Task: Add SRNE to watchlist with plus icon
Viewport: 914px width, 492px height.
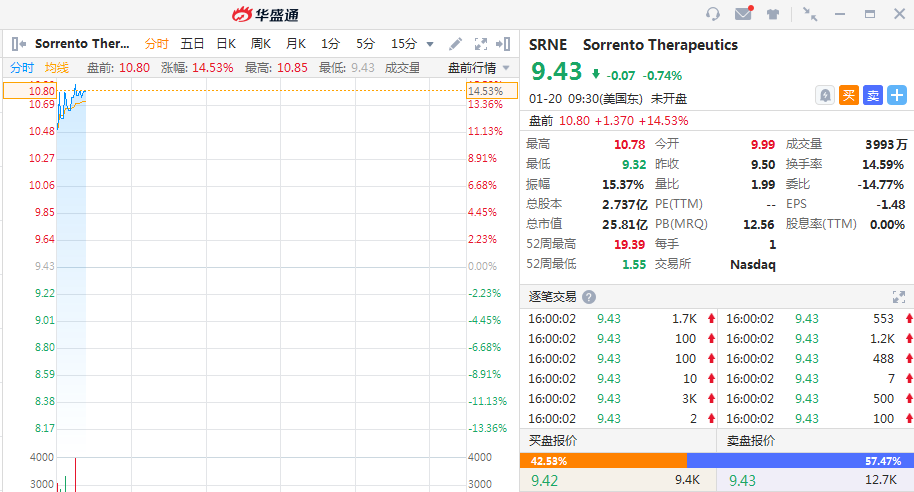Action: pos(897,95)
